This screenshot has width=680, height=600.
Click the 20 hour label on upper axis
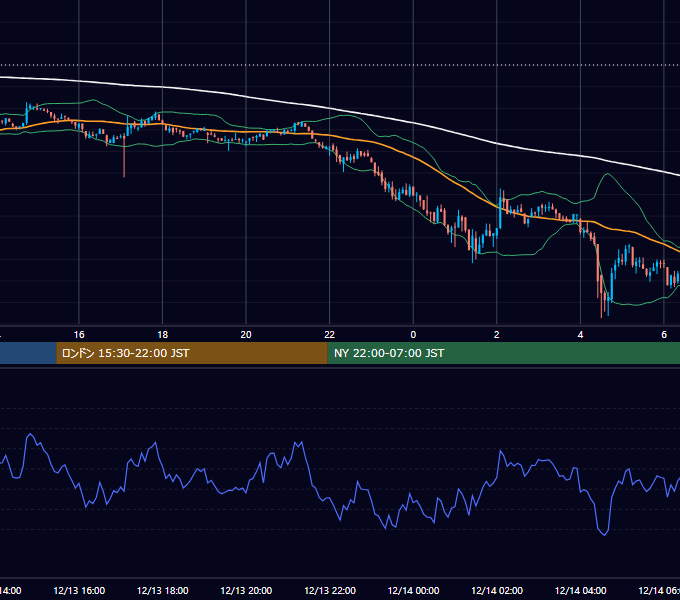click(246, 334)
